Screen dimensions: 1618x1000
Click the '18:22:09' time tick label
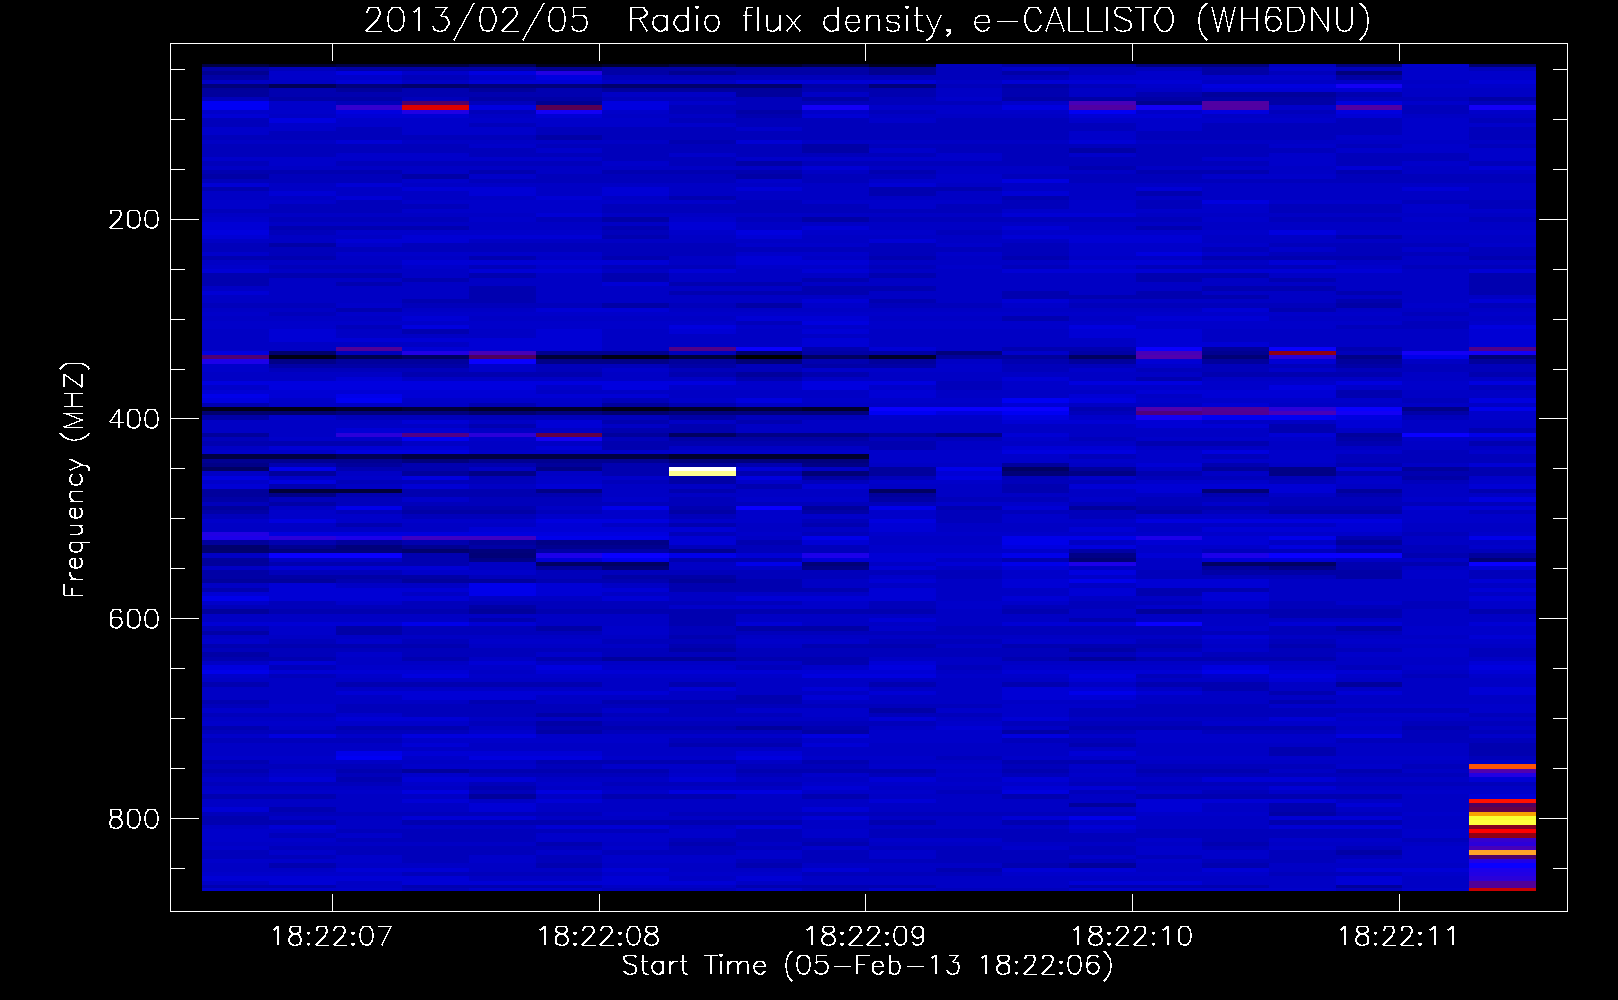point(865,937)
